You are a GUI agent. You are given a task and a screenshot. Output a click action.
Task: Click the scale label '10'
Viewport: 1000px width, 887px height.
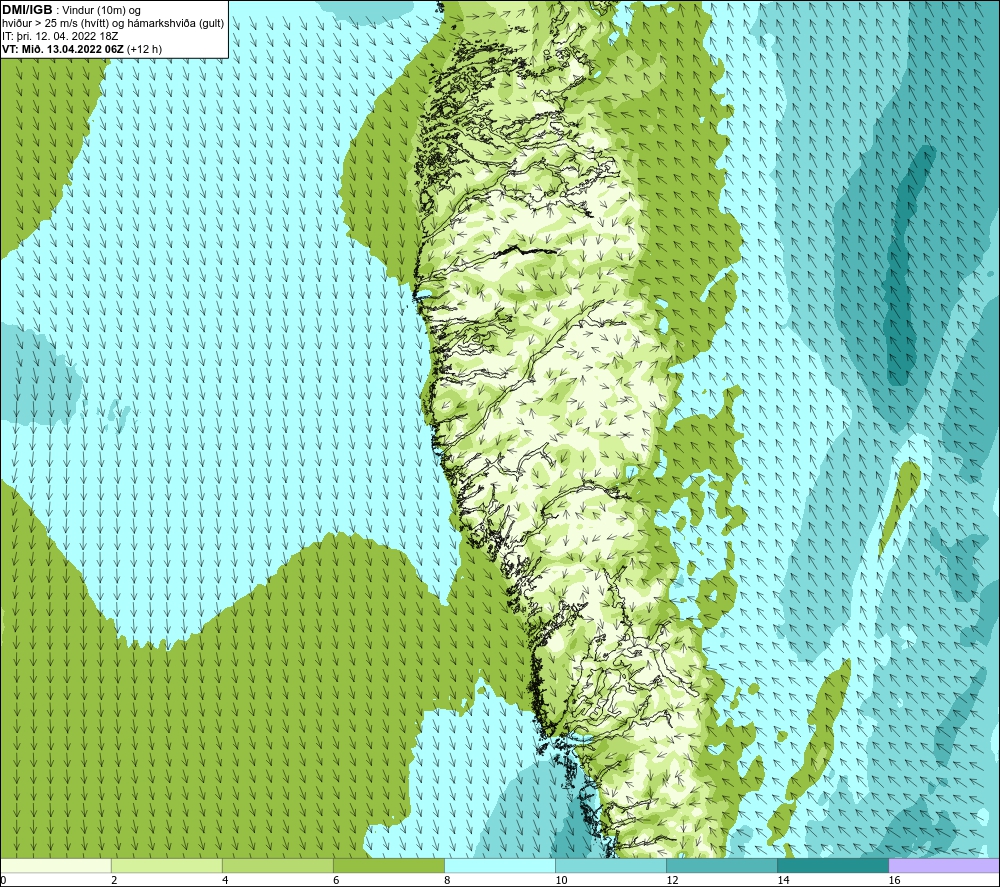pyautogui.click(x=561, y=880)
